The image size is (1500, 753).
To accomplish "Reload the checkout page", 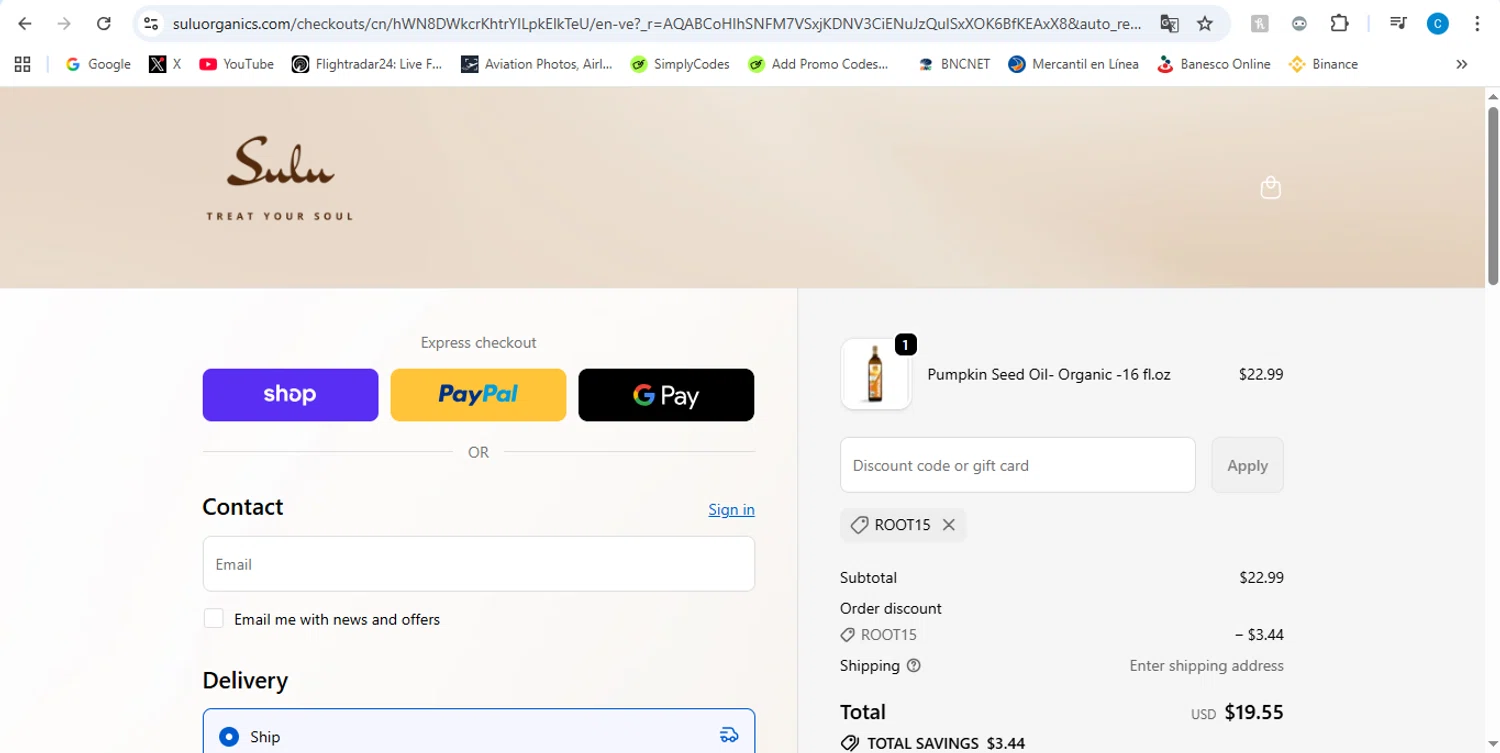I will coord(103,23).
